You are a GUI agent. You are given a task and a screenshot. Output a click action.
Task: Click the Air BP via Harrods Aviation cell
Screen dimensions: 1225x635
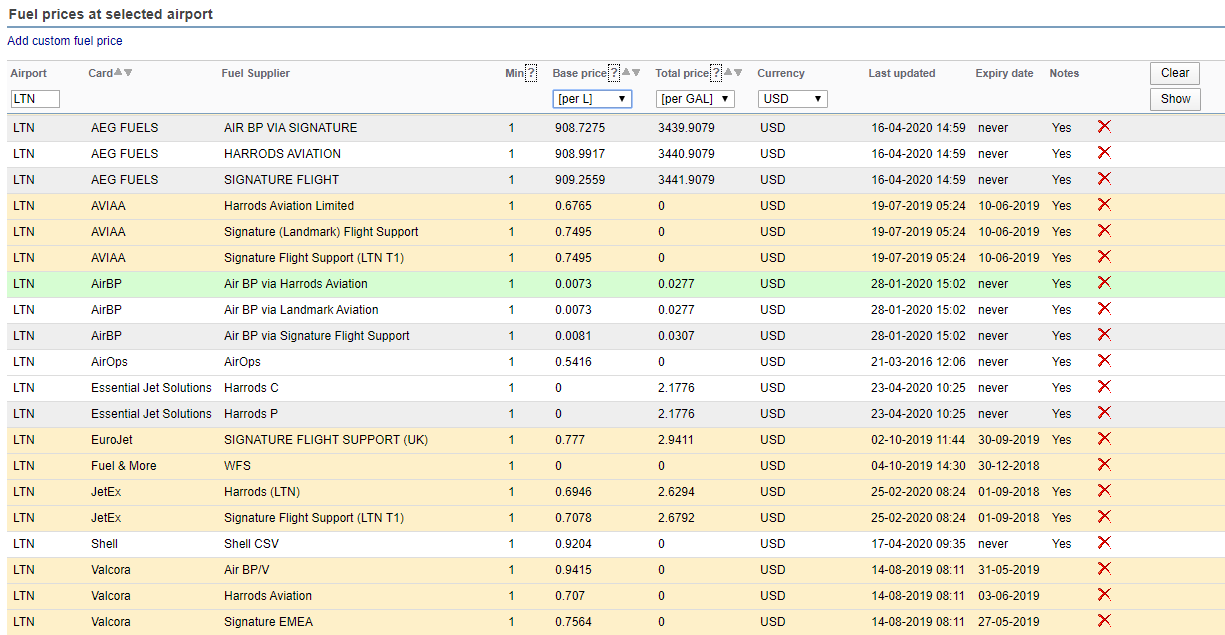point(296,283)
